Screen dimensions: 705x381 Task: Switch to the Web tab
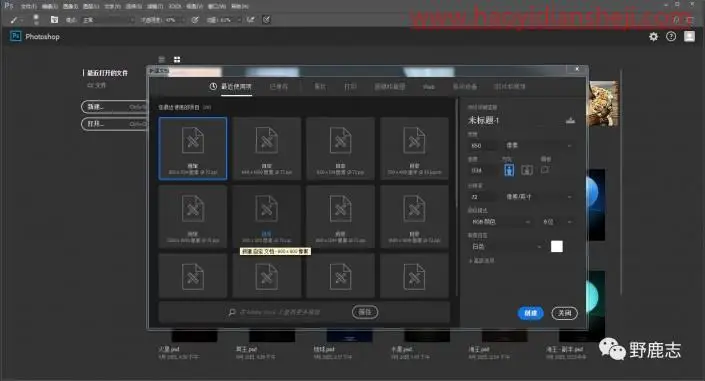tap(429, 86)
